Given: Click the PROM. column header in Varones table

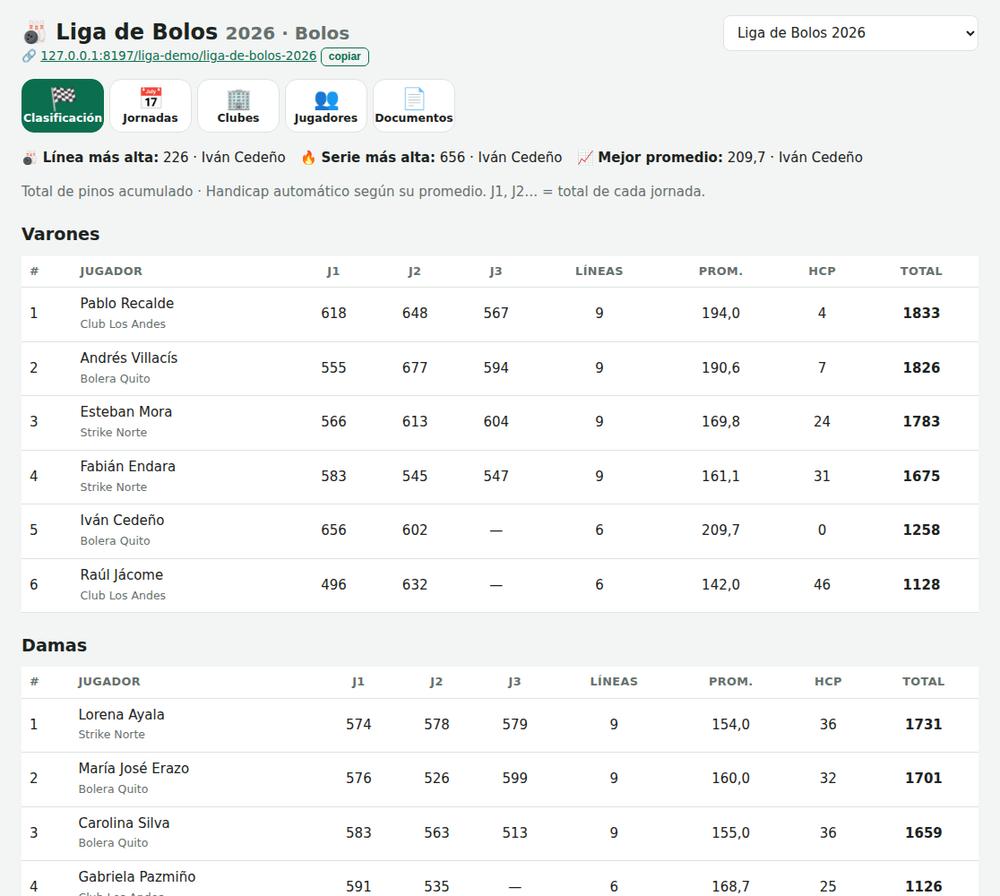Looking at the screenshot, I should (721, 271).
